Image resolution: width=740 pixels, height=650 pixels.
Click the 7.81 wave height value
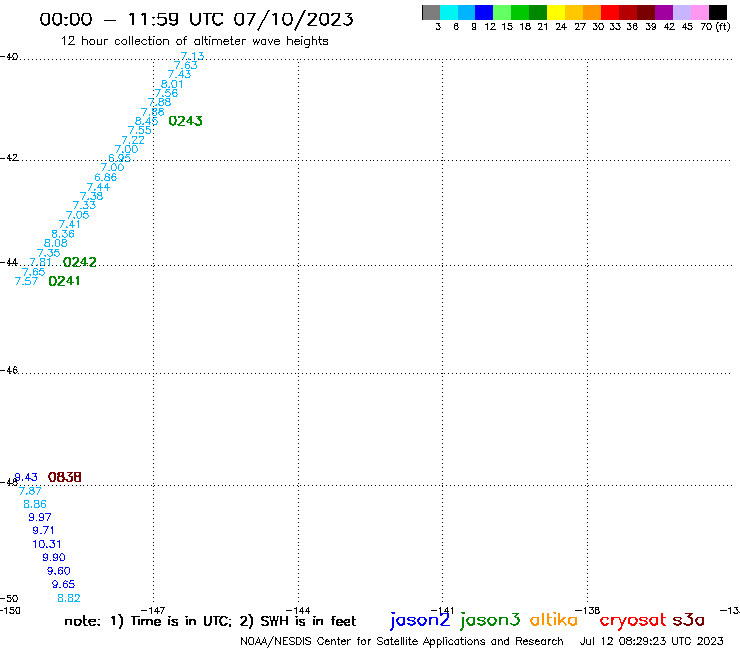41,262
